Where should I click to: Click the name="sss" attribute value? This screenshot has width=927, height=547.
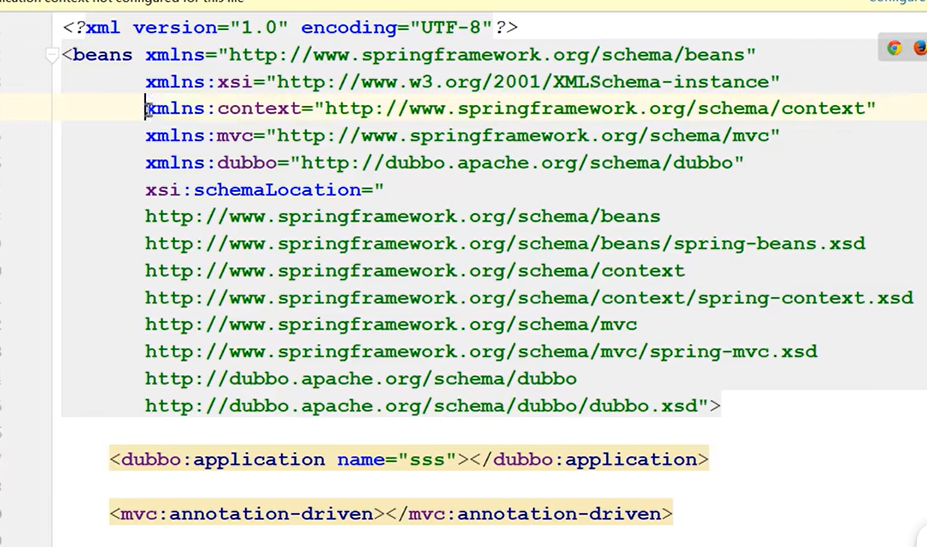tap(427, 459)
